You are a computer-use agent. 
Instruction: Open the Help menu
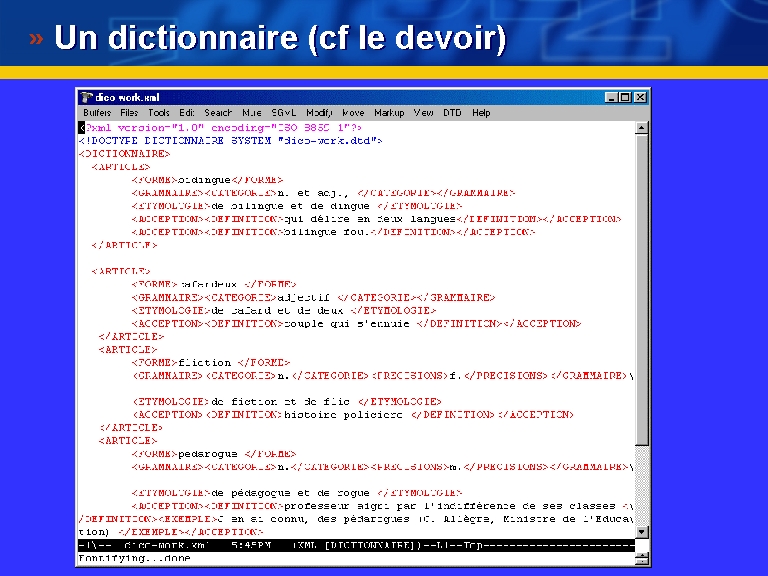coord(481,113)
